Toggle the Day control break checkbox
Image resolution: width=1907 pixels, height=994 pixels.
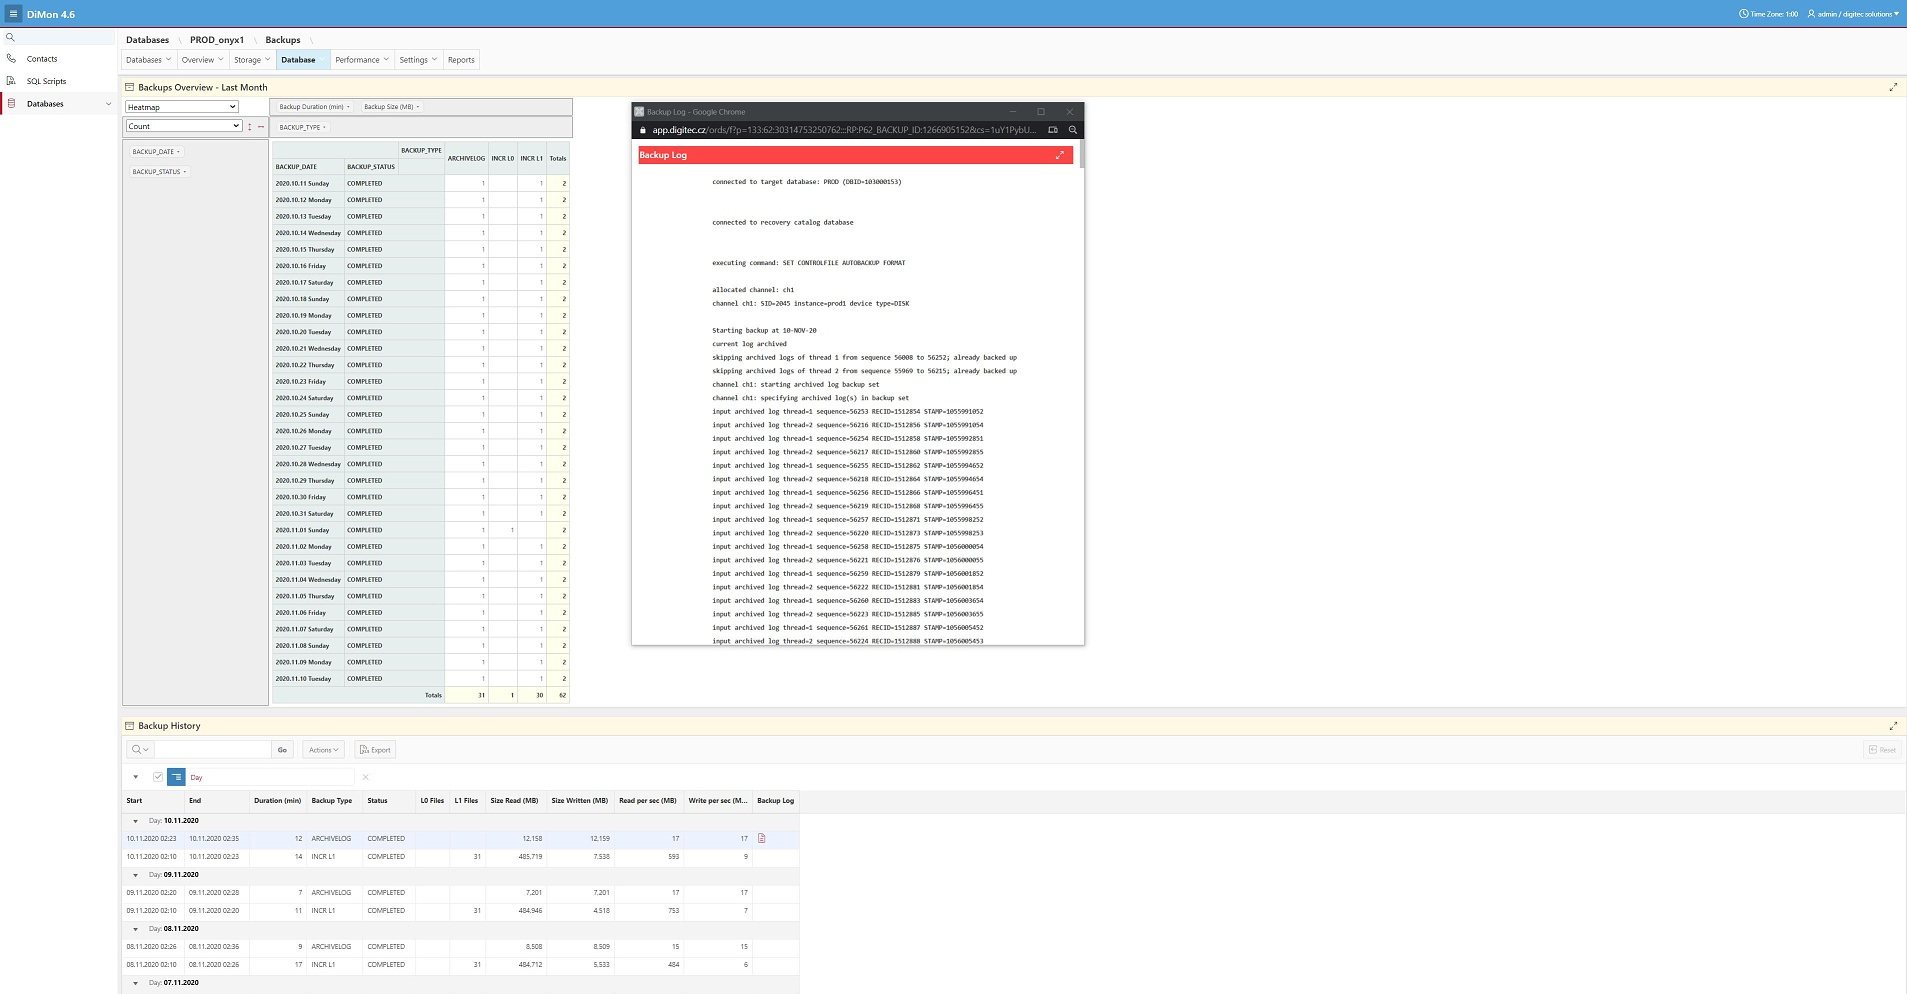click(158, 777)
